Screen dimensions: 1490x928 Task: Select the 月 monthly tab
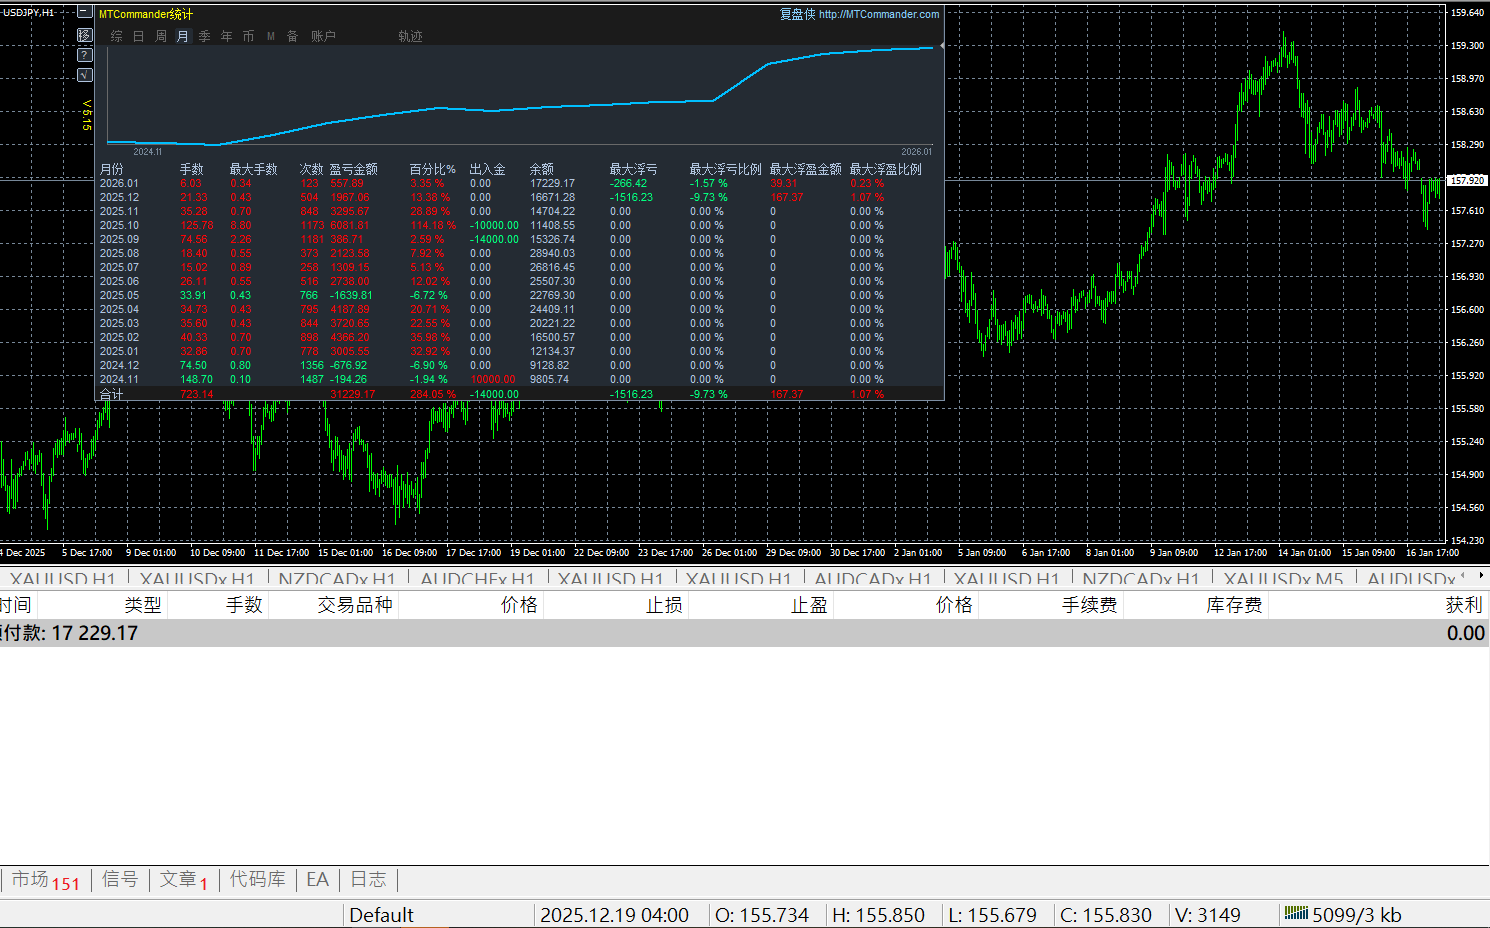(183, 36)
